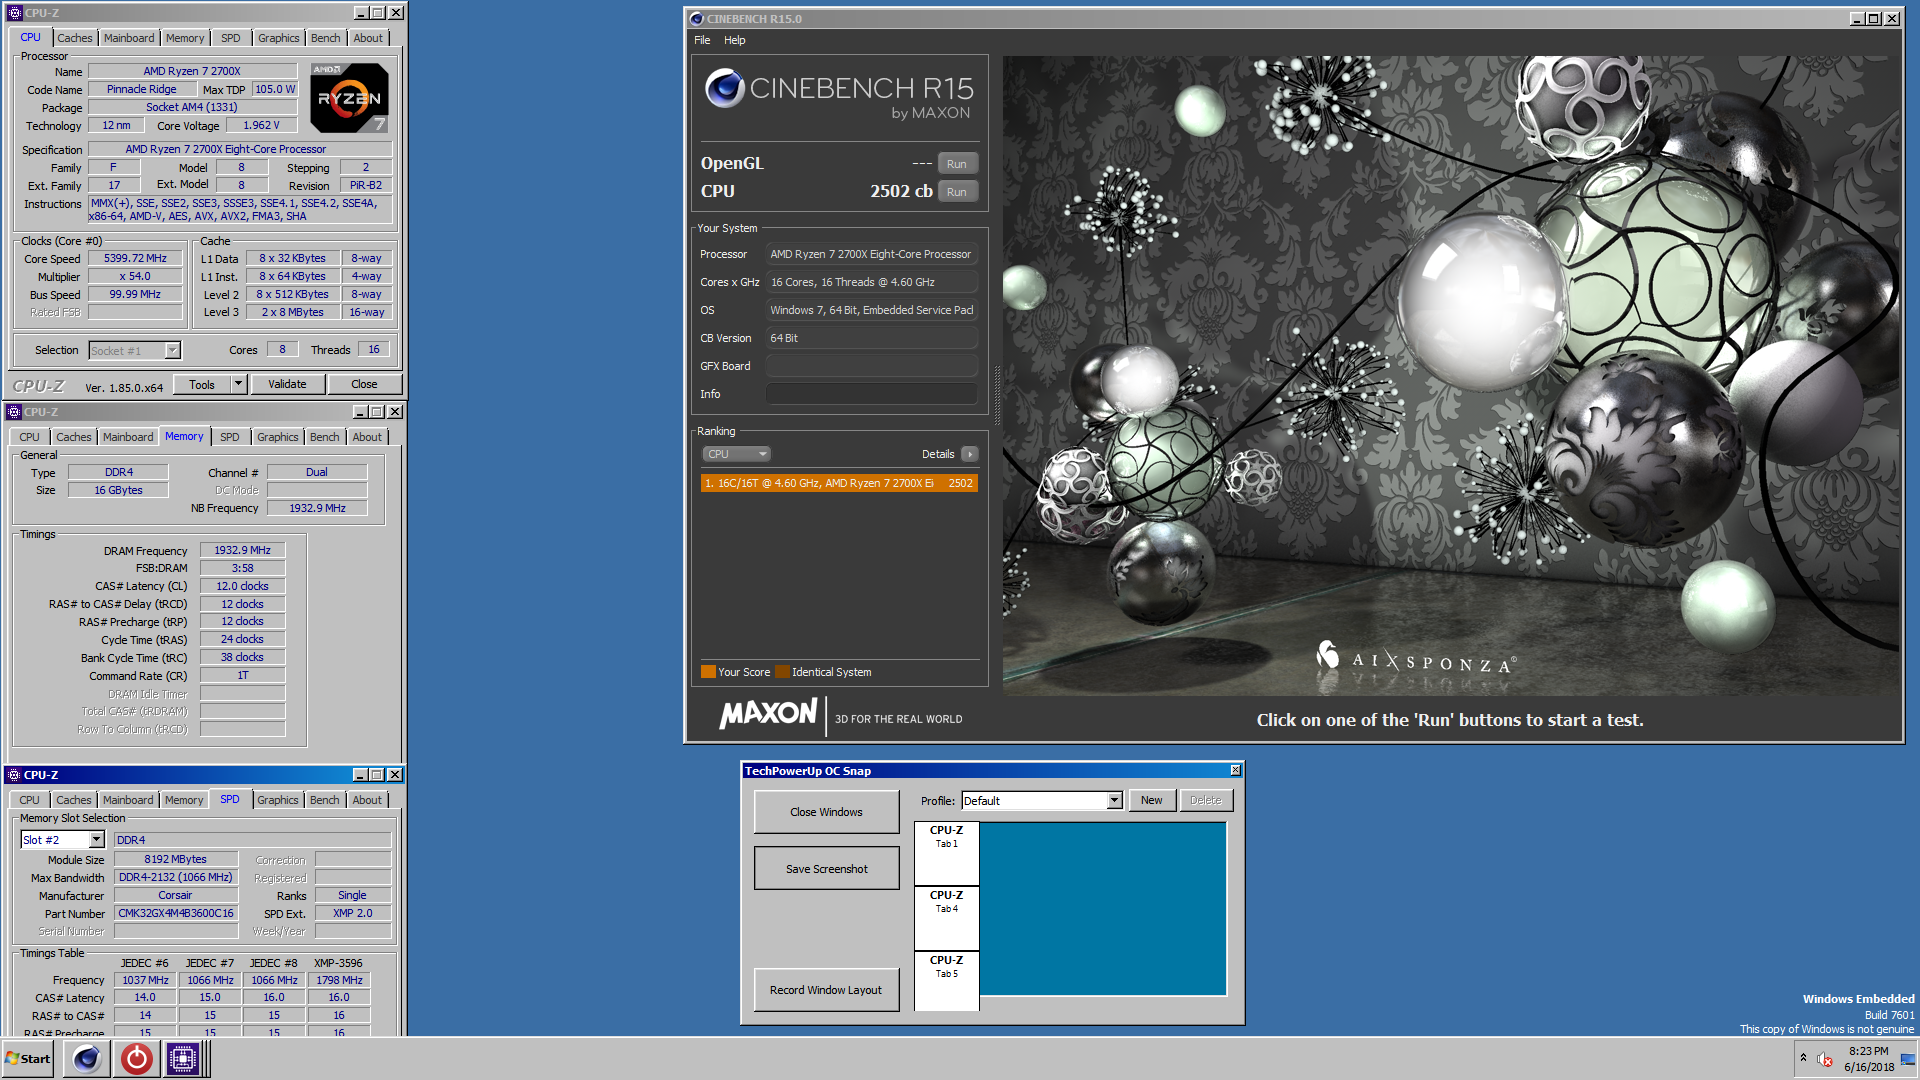Open the Slot #2 memory slot dropdown
The image size is (1920, 1080).
coord(97,840)
